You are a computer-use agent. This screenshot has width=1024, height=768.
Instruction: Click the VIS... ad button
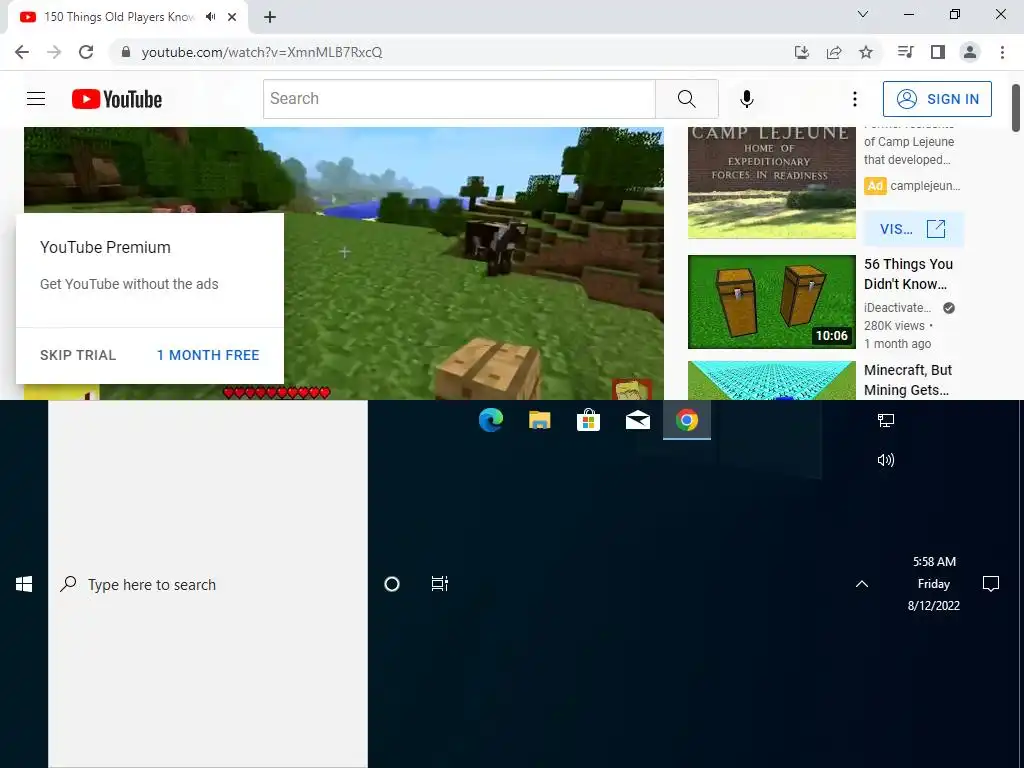point(913,229)
